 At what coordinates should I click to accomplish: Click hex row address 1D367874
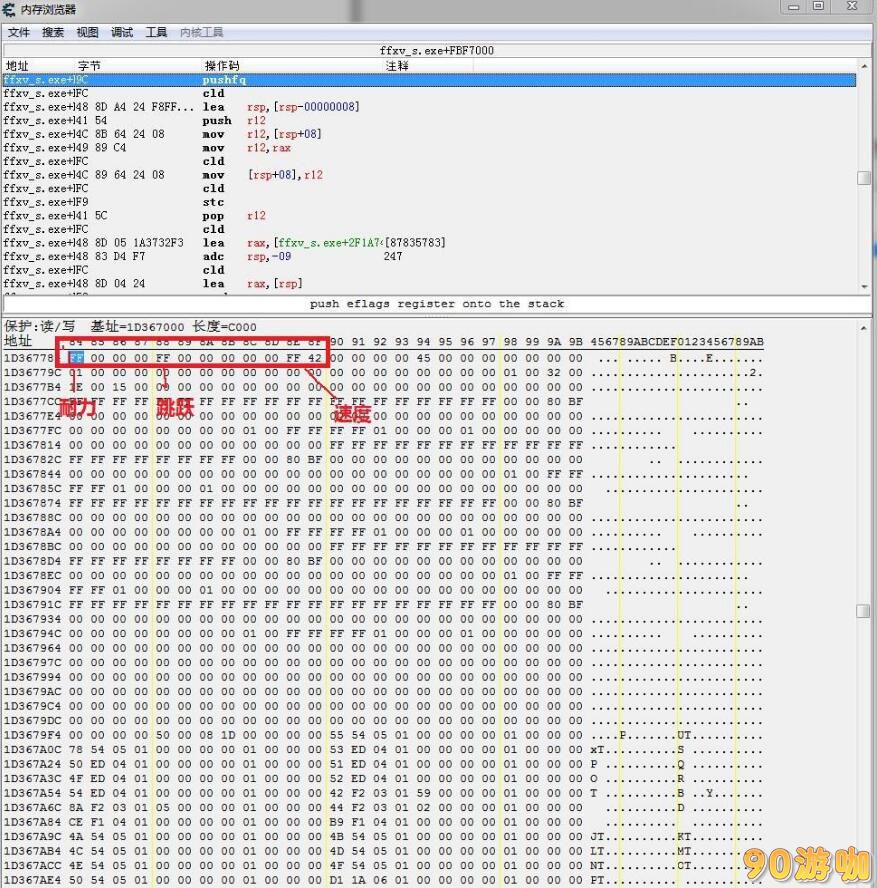pos(32,503)
